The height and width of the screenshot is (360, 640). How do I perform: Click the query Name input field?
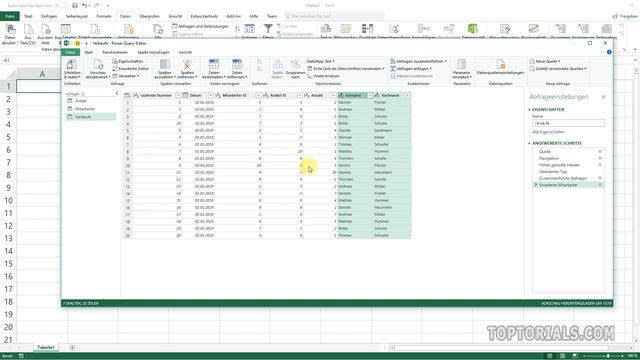[568, 123]
